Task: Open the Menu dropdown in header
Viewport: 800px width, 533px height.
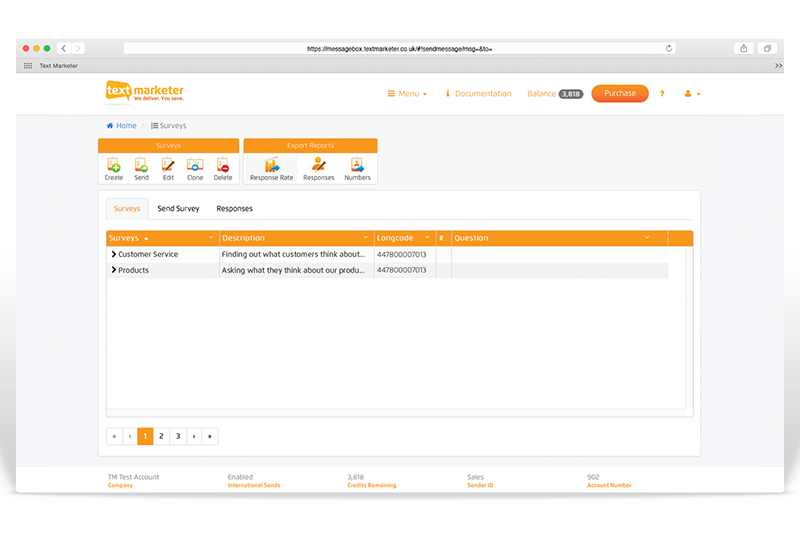Action: tap(407, 94)
